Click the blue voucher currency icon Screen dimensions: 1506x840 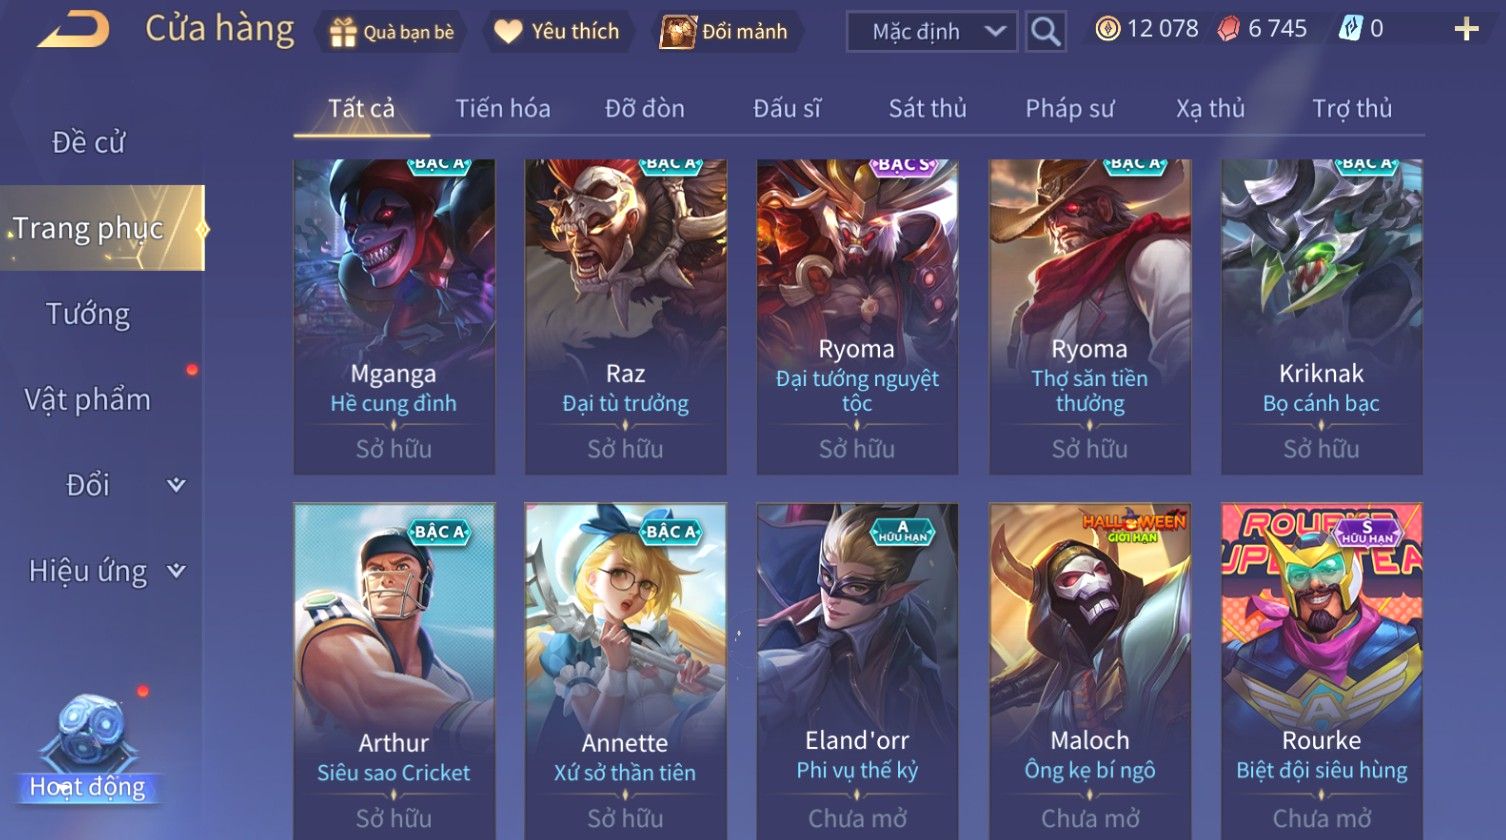pos(1350,29)
